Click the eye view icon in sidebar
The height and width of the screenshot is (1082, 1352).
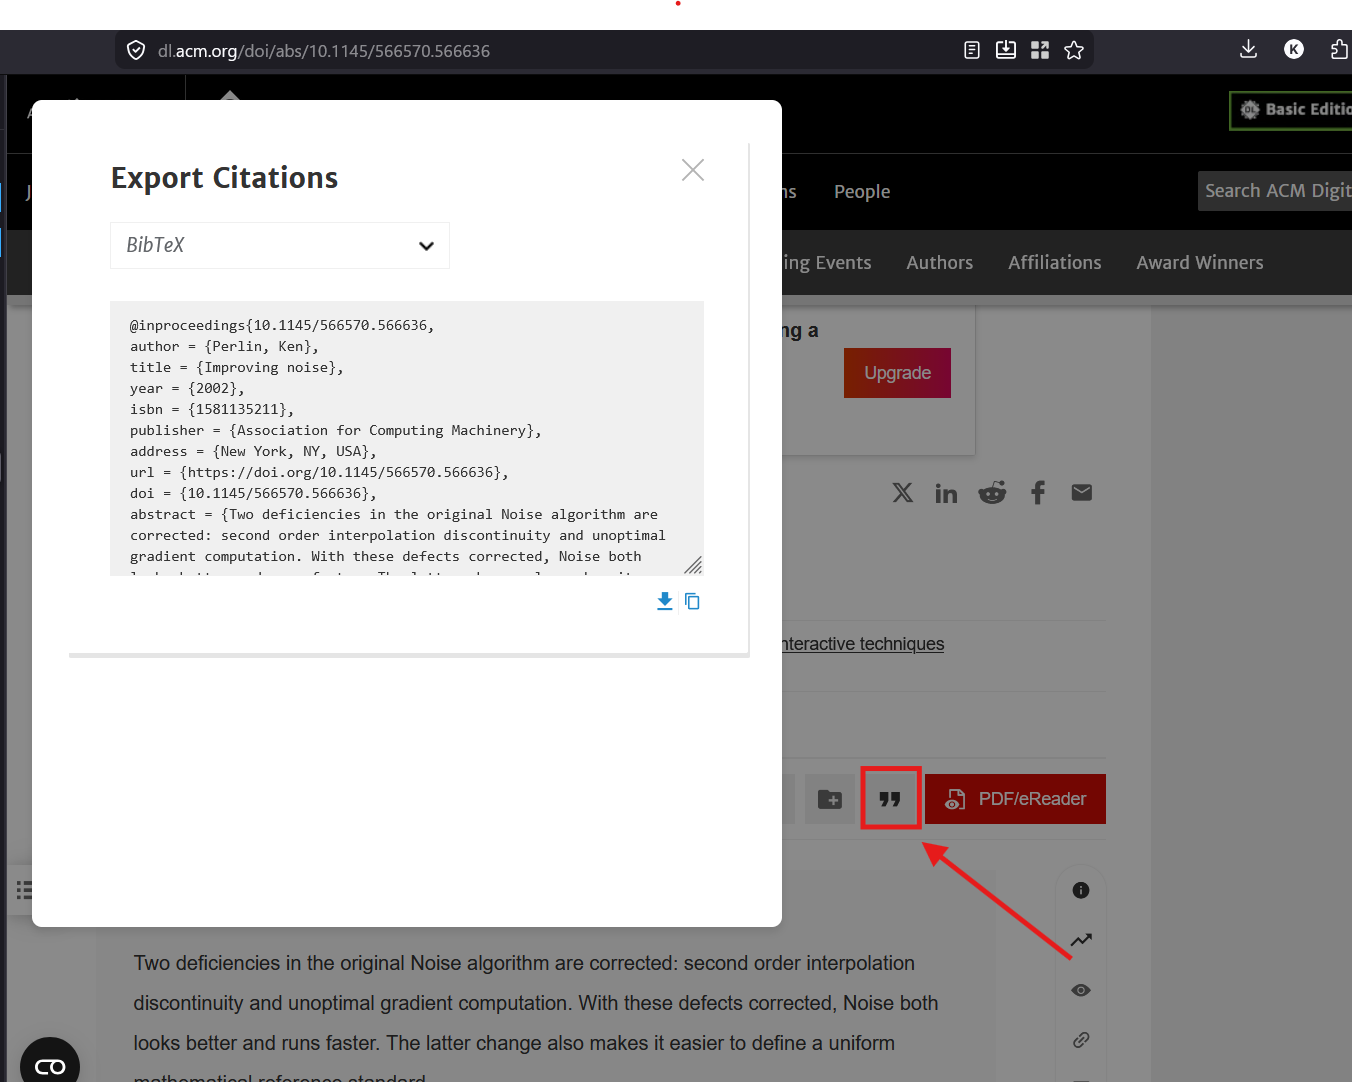pos(1081,990)
